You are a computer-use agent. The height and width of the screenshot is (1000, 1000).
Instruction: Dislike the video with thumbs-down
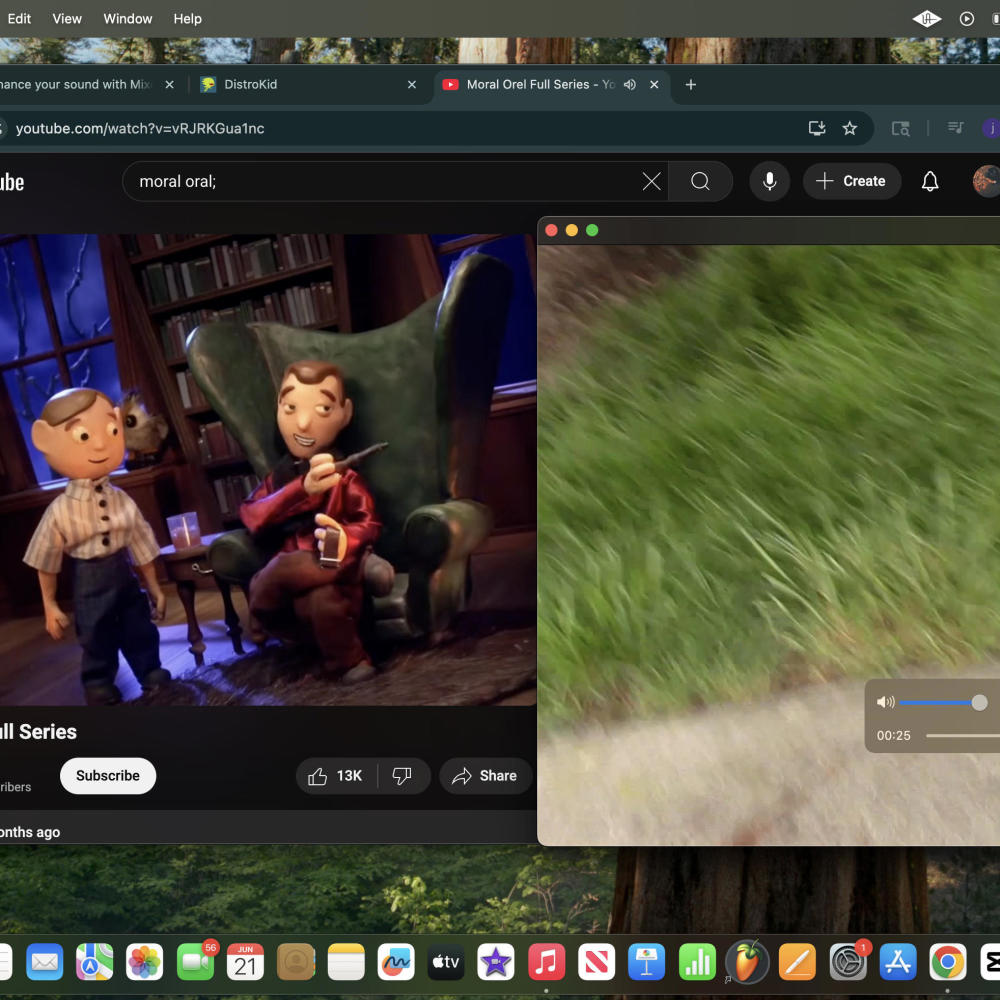(402, 776)
